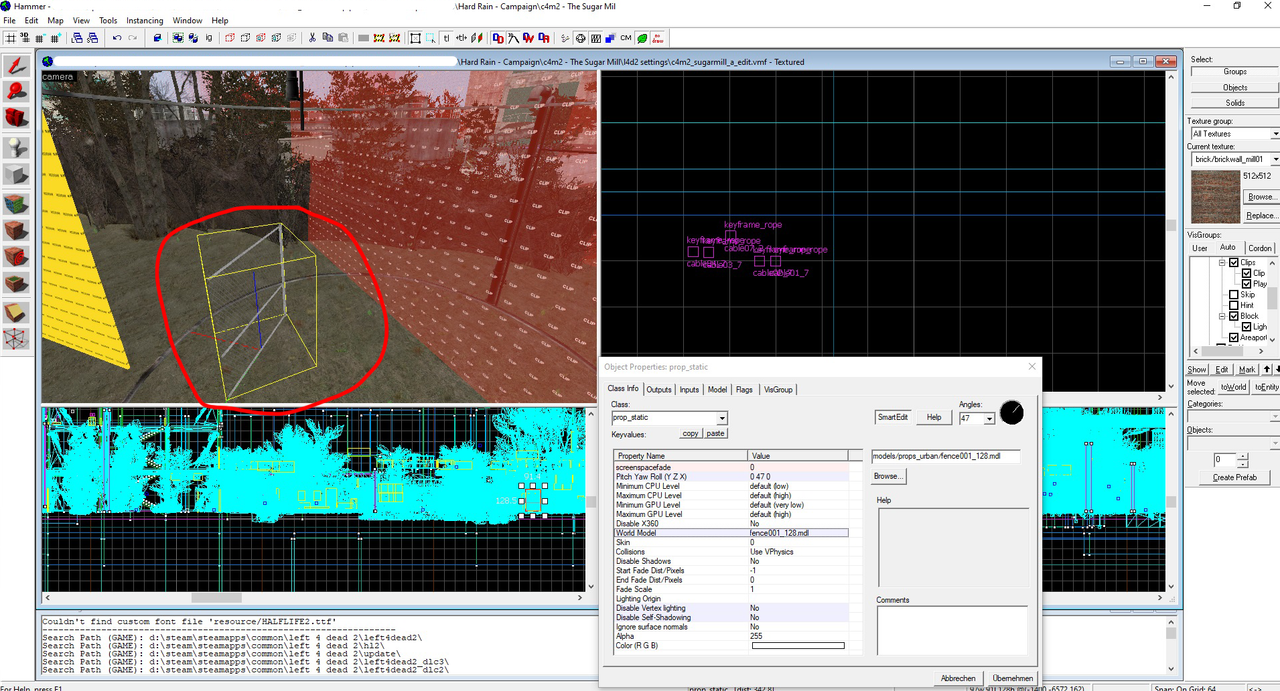The width and height of the screenshot is (1280, 691).
Task: Toggle selection bounding box icon
Action: pyautogui.click(x=415, y=38)
